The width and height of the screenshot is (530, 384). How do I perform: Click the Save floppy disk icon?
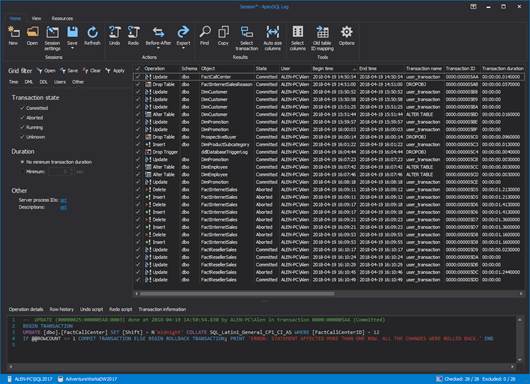(x=72, y=32)
